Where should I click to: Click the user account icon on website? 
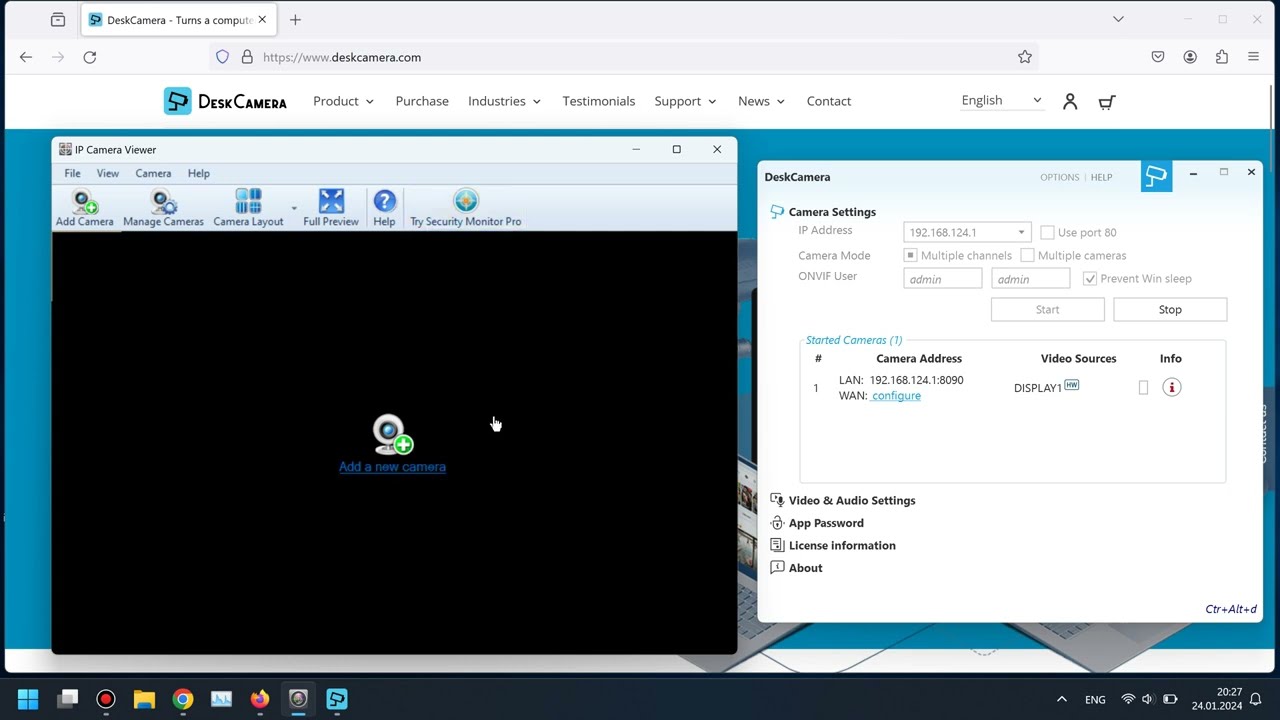[x=1070, y=101]
